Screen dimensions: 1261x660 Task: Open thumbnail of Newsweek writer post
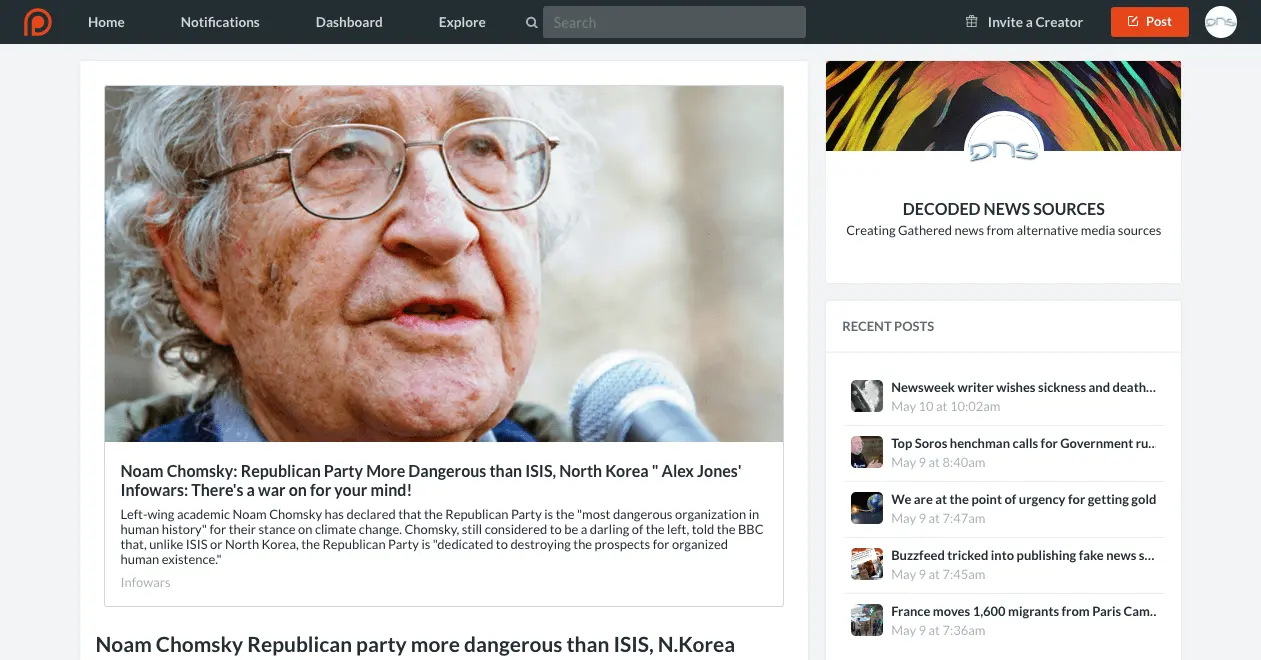(867, 396)
